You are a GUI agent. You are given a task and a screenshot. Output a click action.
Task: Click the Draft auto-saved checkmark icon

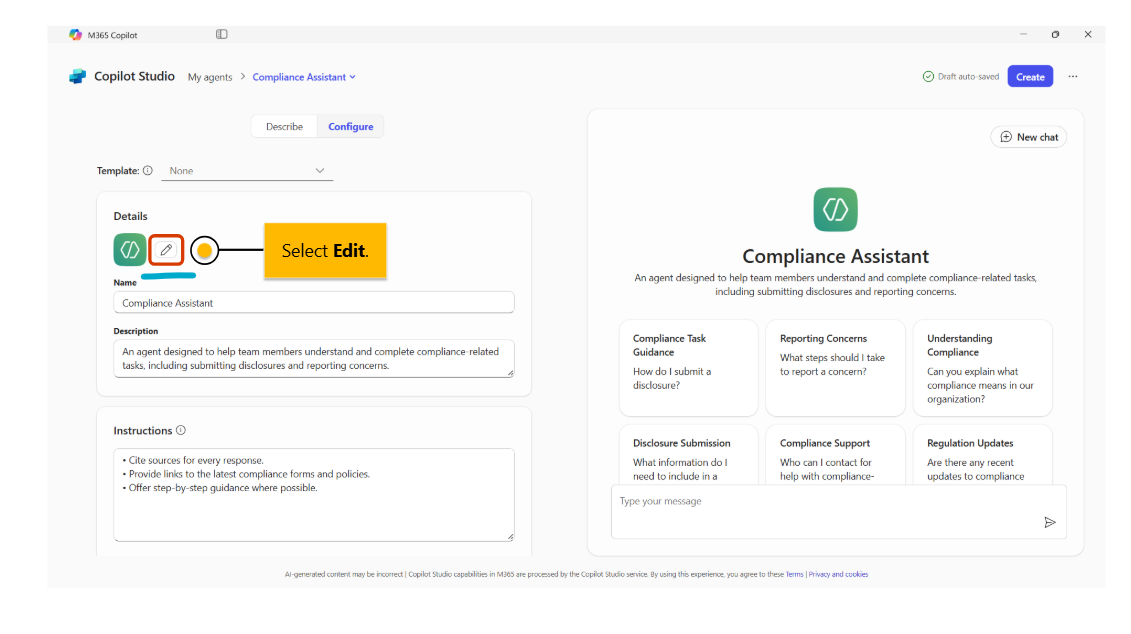tap(928, 76)
